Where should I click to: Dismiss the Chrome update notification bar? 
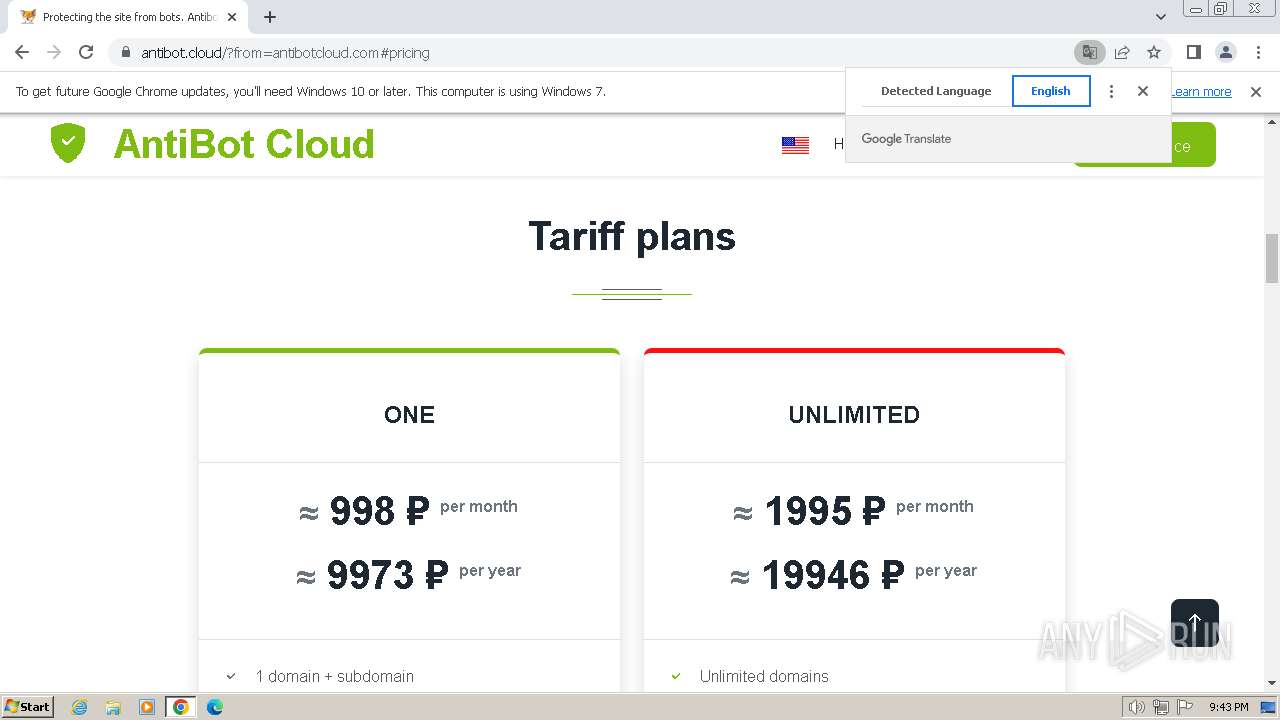(x=1256, y=92)
